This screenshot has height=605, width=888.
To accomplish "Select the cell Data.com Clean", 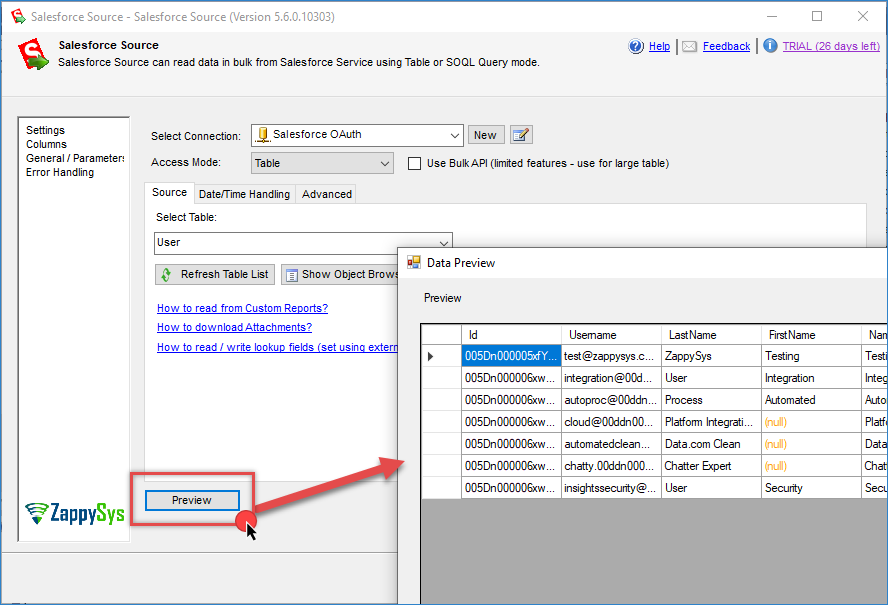I will [711, 445].
